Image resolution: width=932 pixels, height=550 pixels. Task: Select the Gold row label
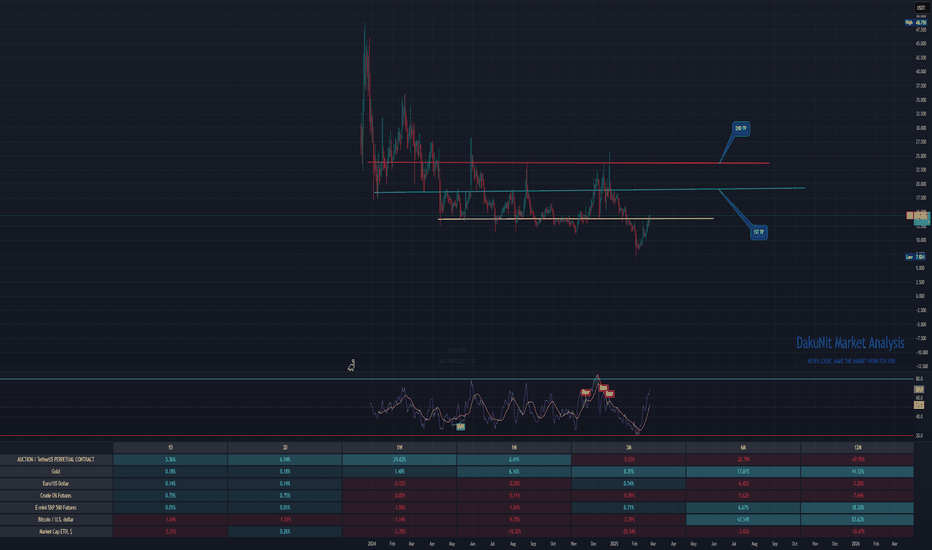click(x=56, y=472)
